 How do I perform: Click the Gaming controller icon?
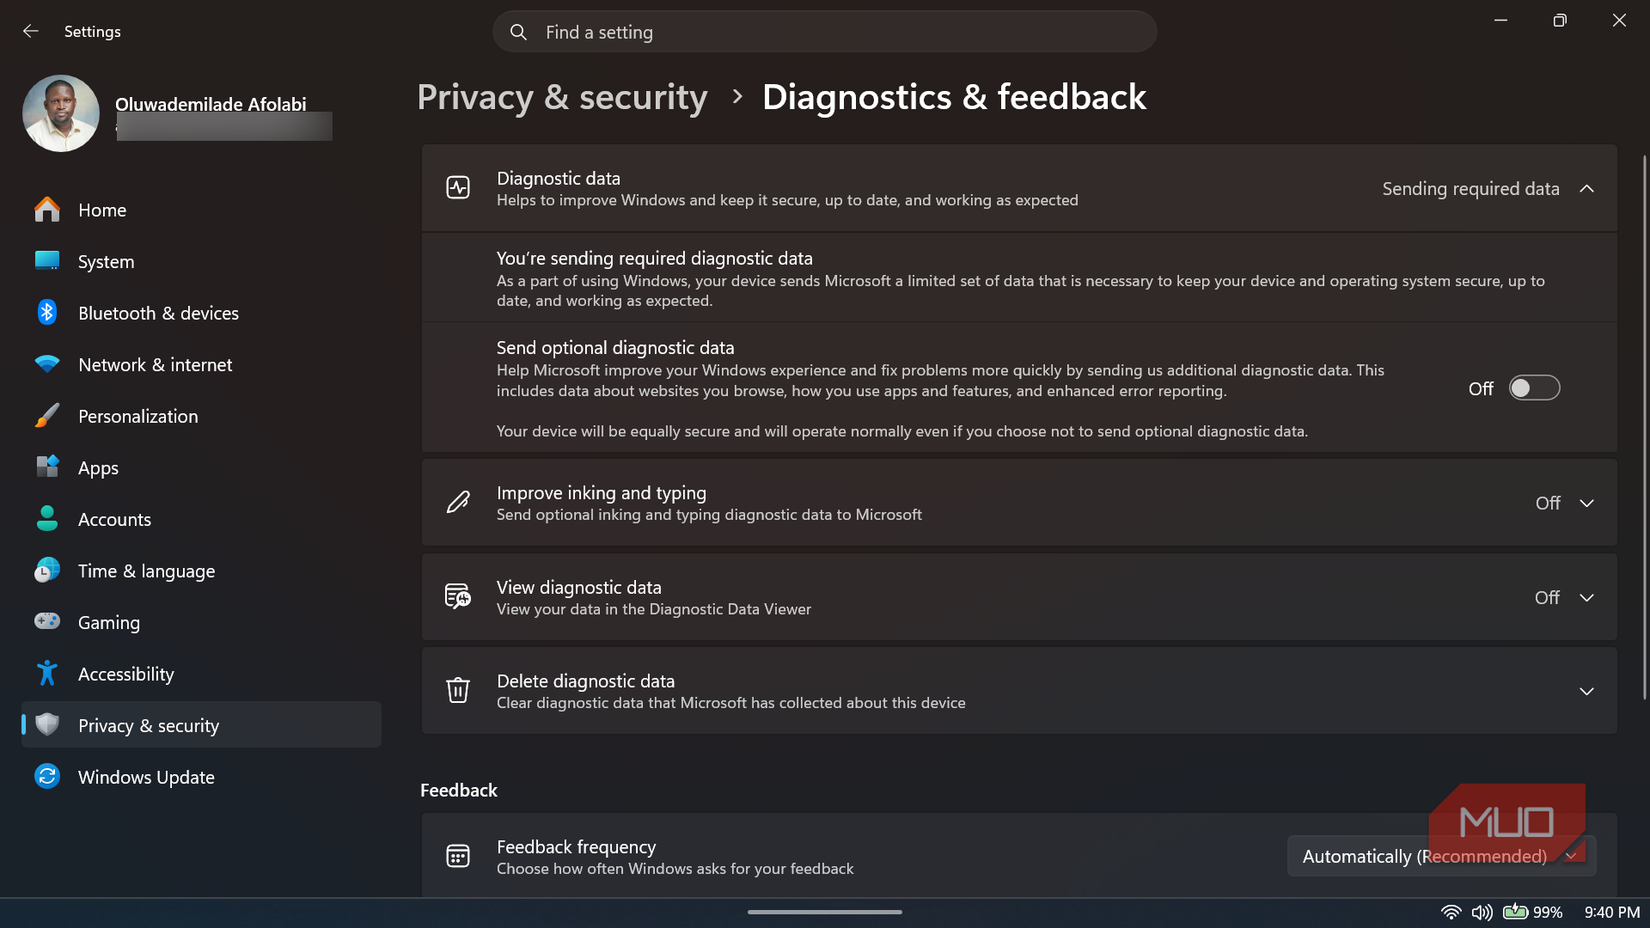tap(47, 622)
